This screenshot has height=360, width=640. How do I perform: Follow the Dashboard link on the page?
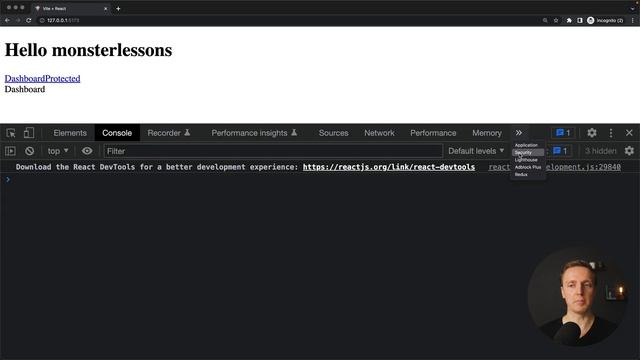coord(24,78)
